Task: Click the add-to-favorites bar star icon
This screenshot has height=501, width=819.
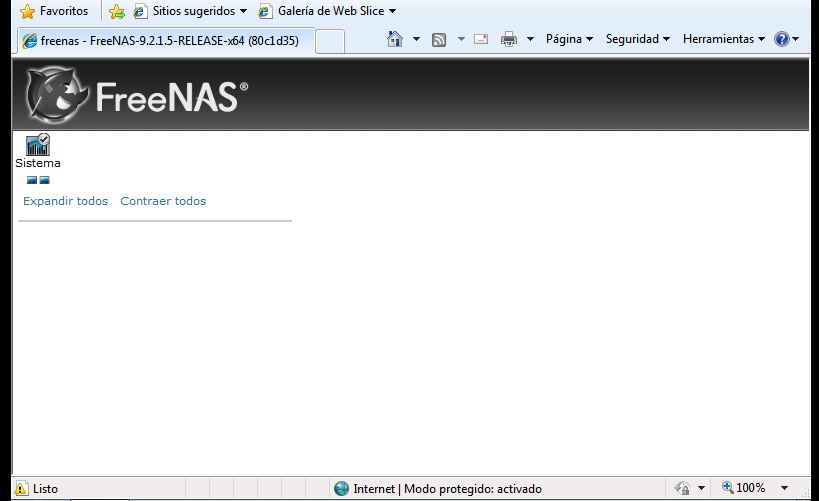Action: [x=117, y=11]
